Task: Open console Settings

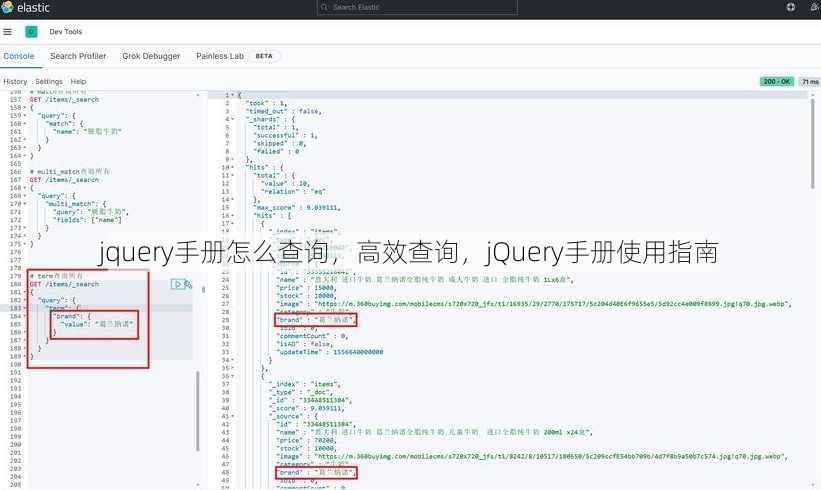Action: pos(49,82)
